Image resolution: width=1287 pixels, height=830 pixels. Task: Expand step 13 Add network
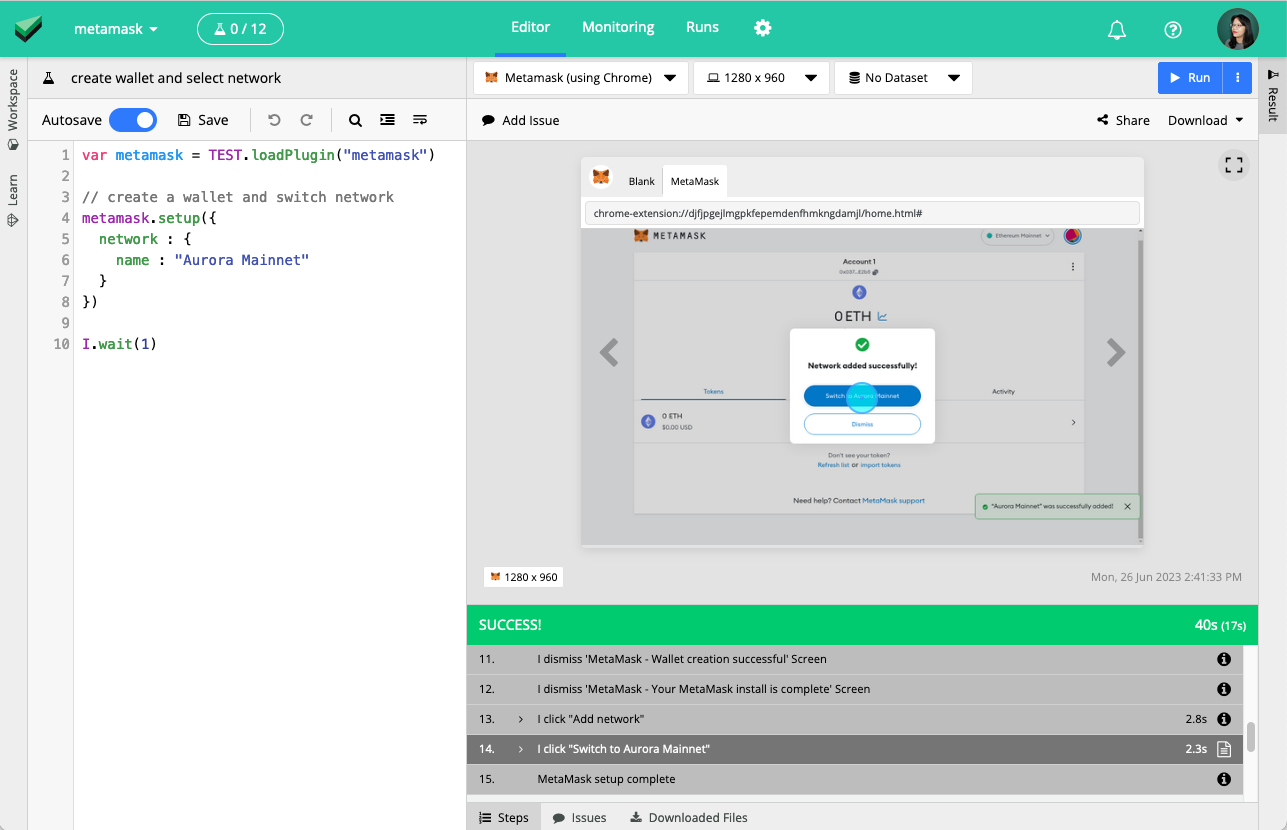click(521, 720)
